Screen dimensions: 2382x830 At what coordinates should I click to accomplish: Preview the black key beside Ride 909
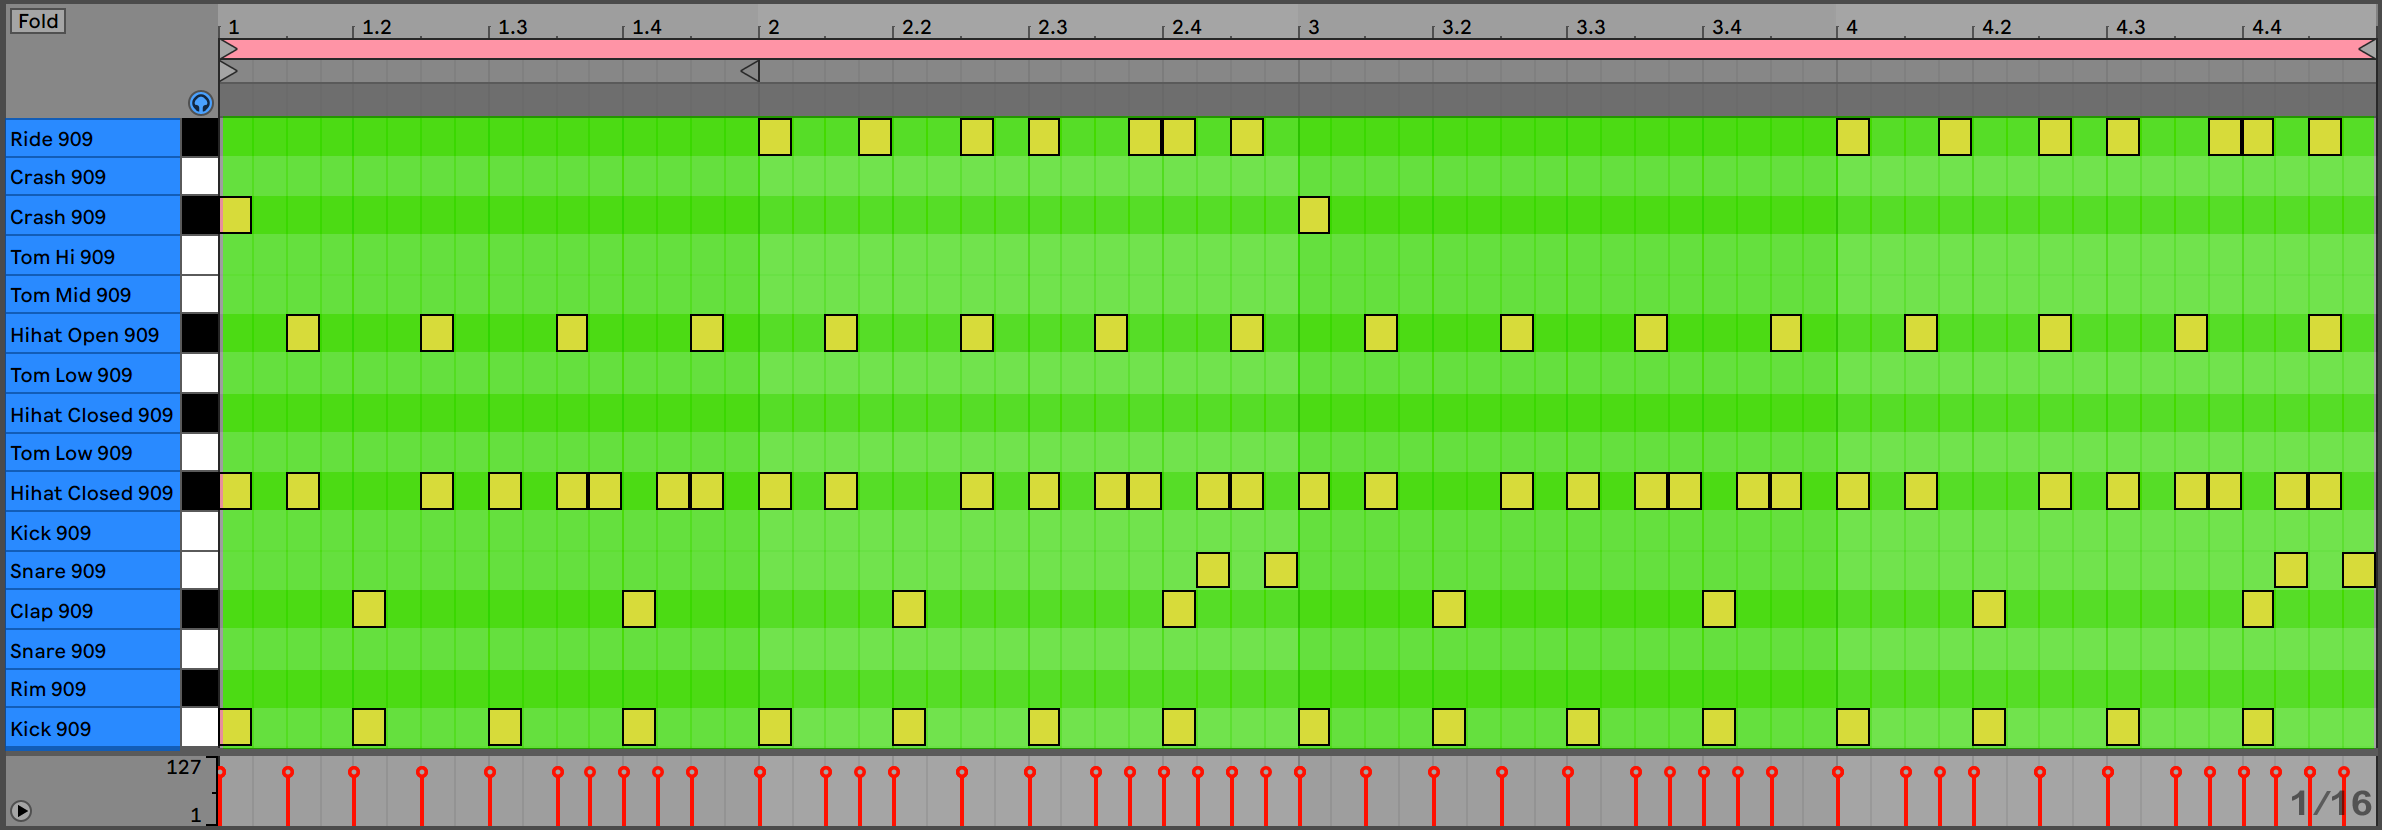[200, 137]
